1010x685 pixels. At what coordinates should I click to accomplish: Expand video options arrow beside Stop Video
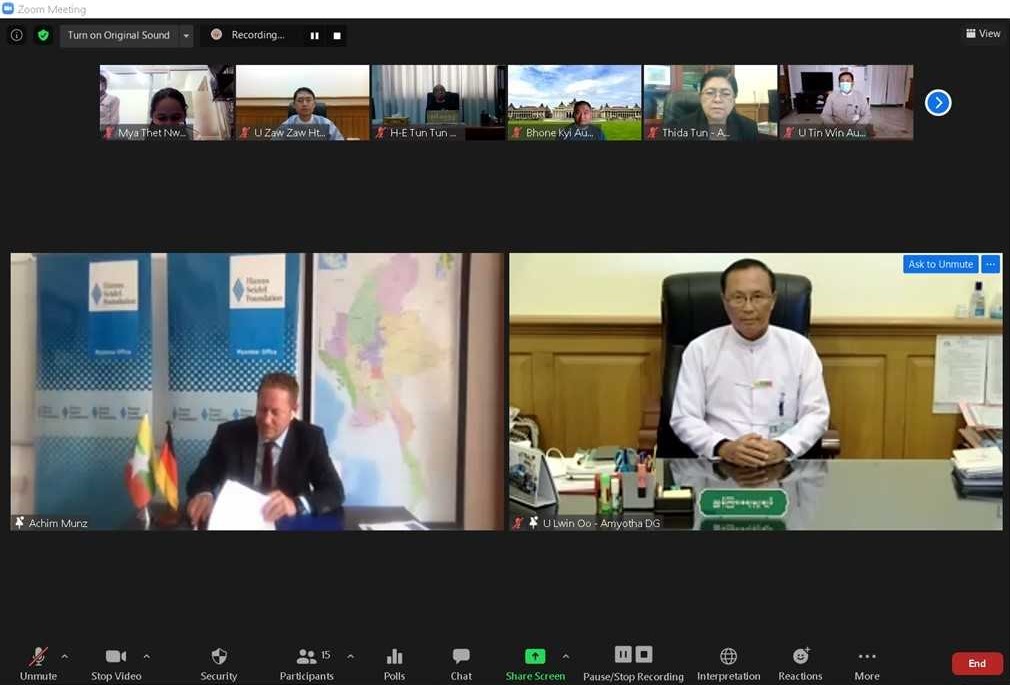pos(147,656)
